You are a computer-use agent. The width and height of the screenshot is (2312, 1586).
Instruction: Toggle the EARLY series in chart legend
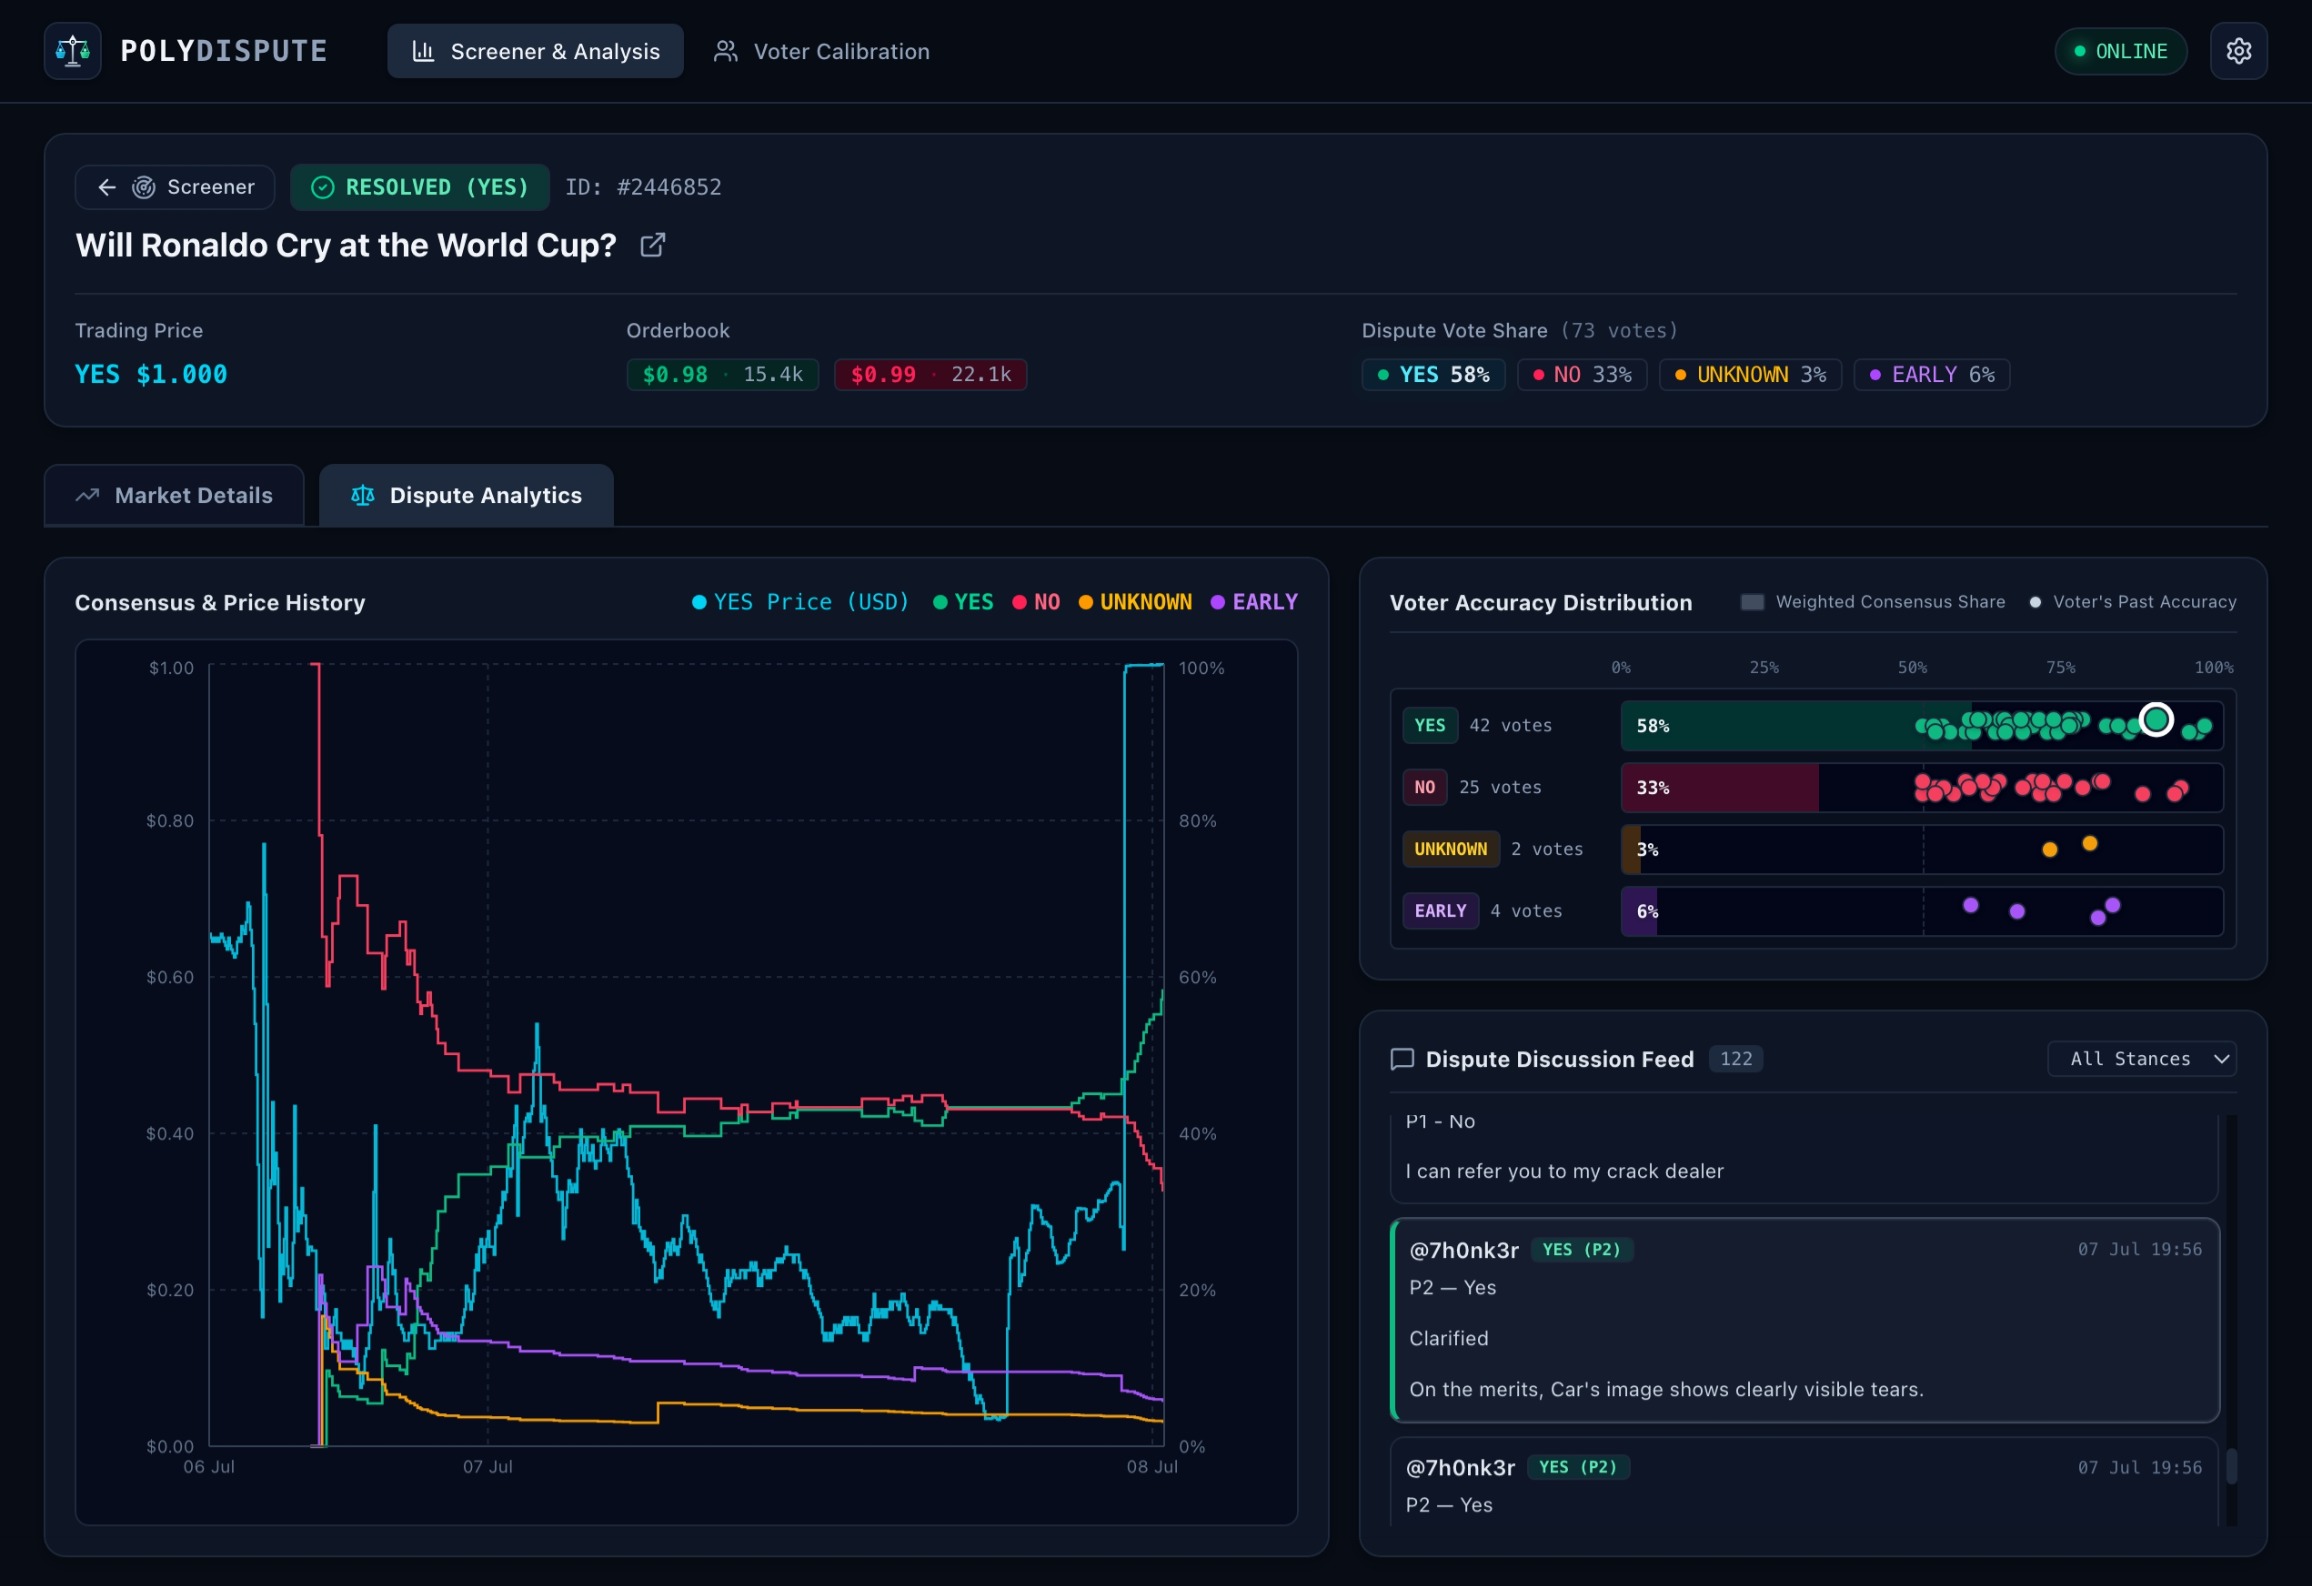click(x=1254, y=602)
